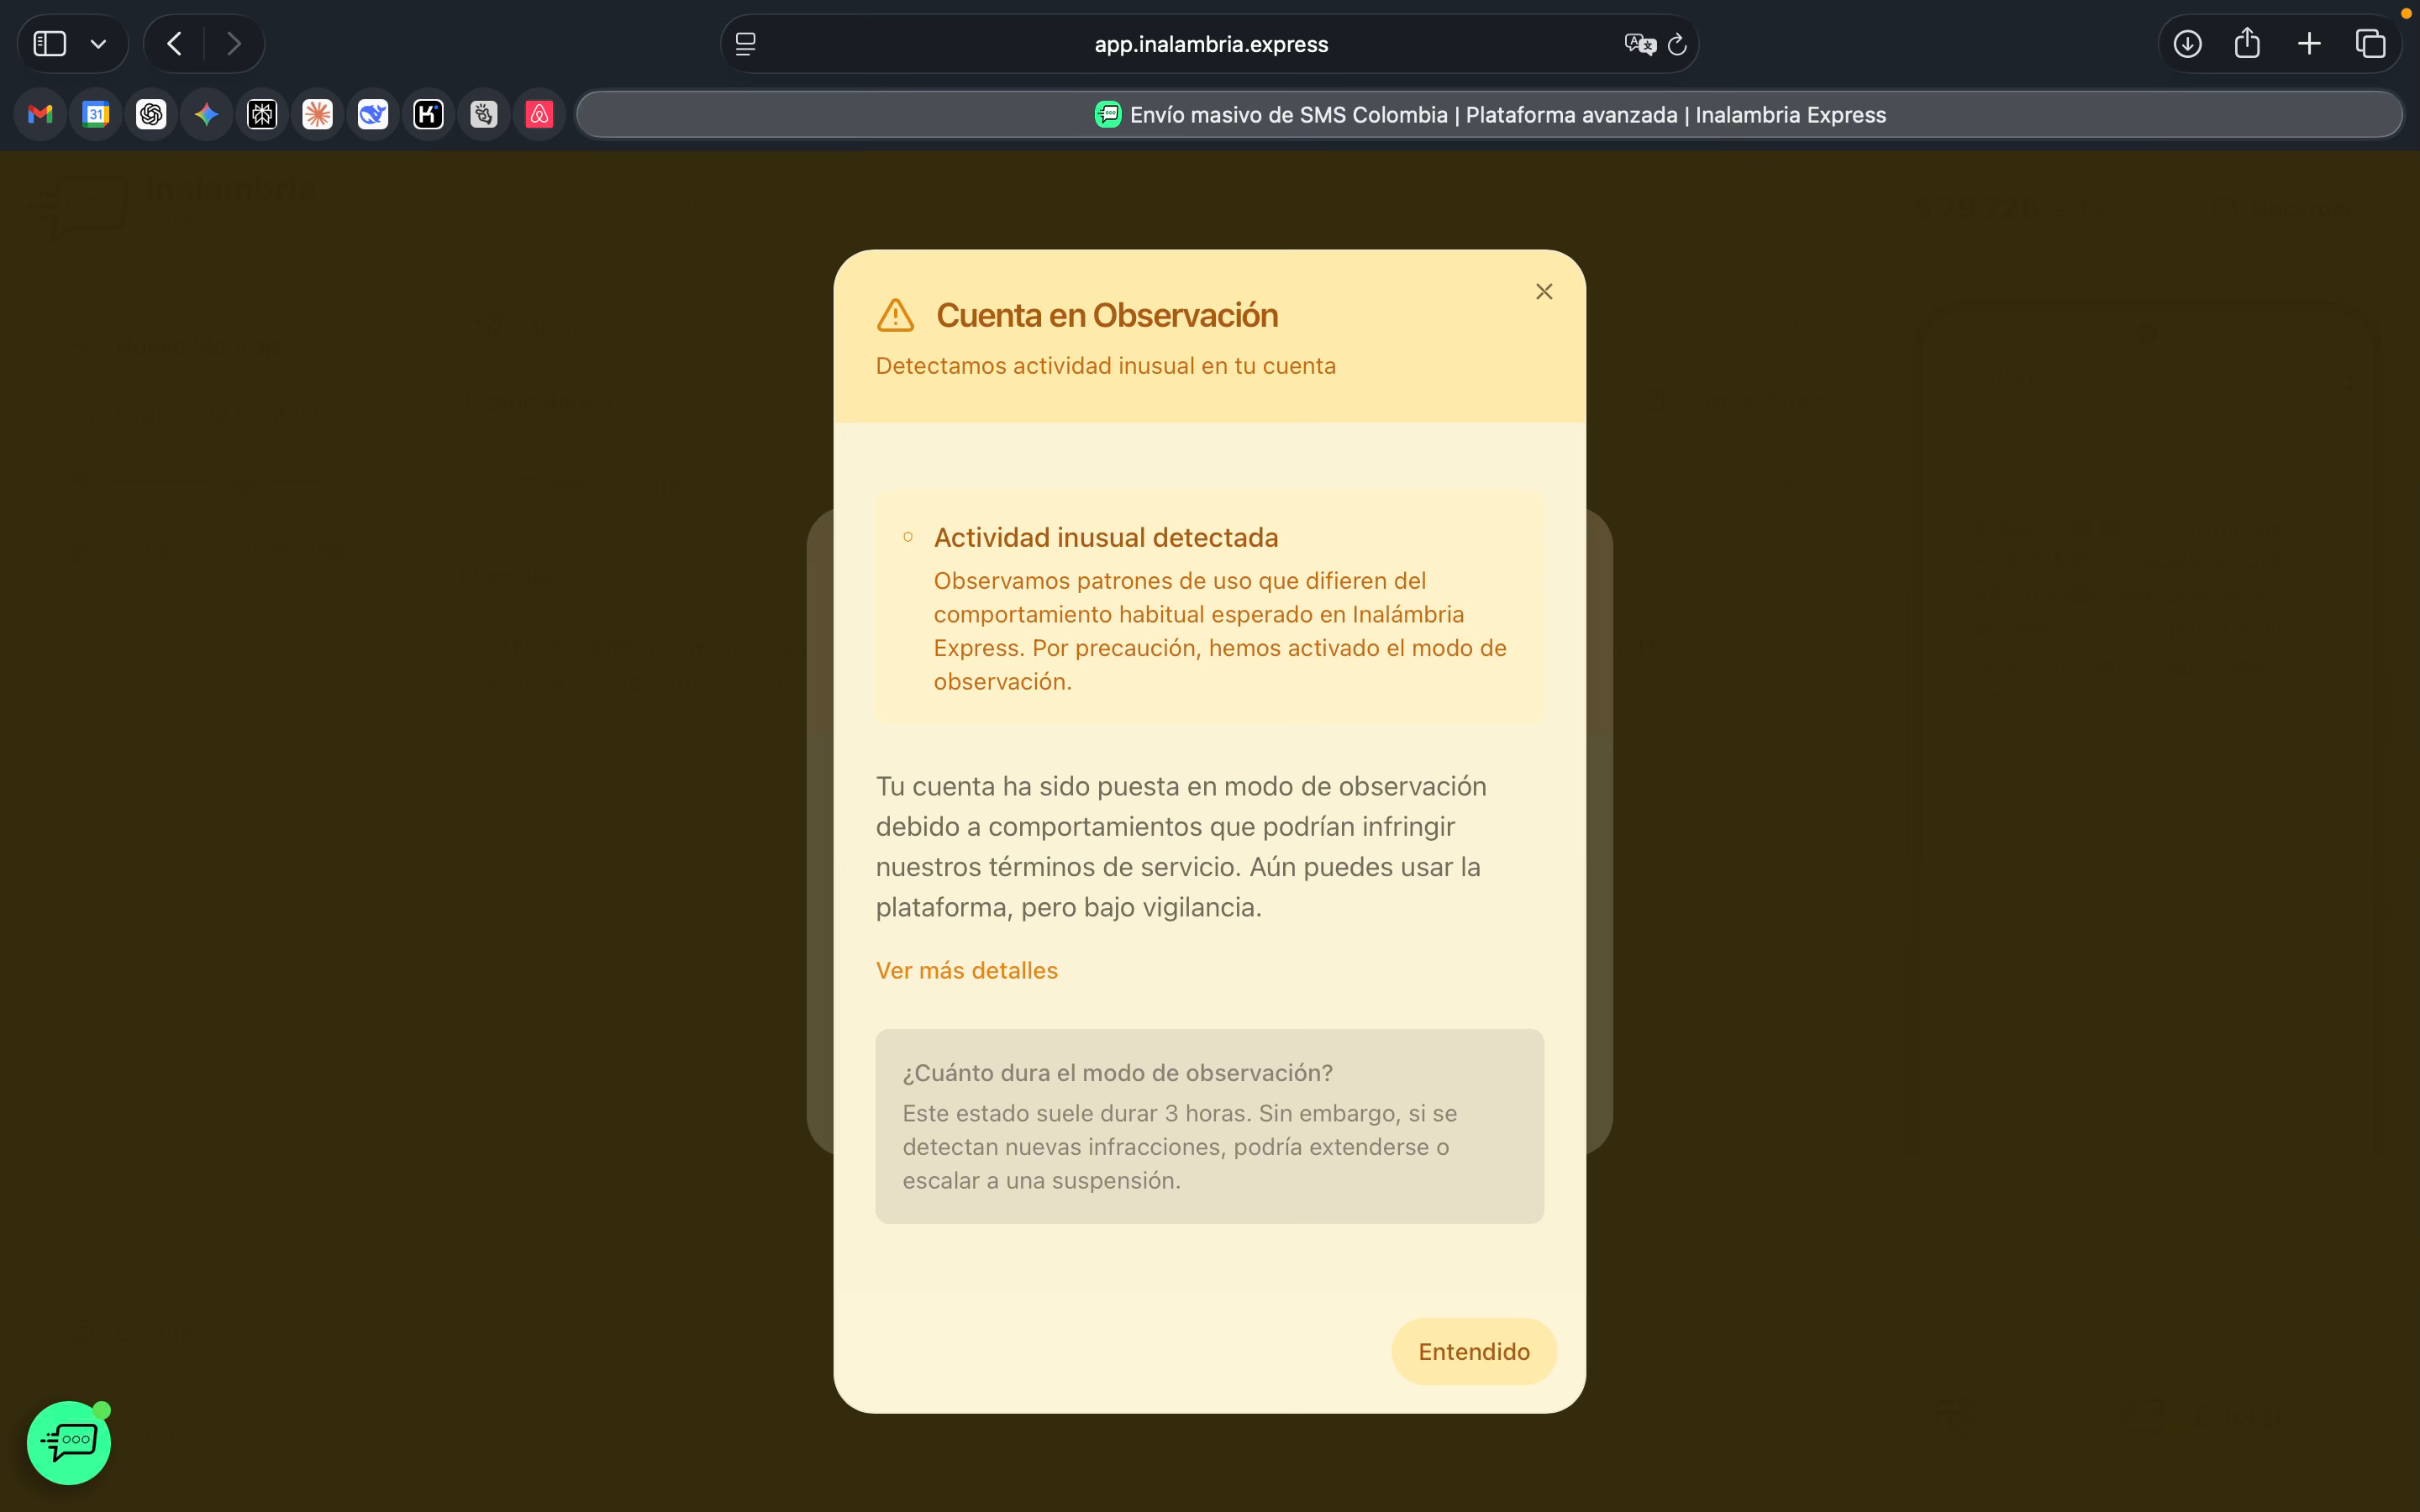Image resolution: width=2420 pixels, height=1512 pixels.
Task: Open the Gemini pinned tab
Action: 207,115
